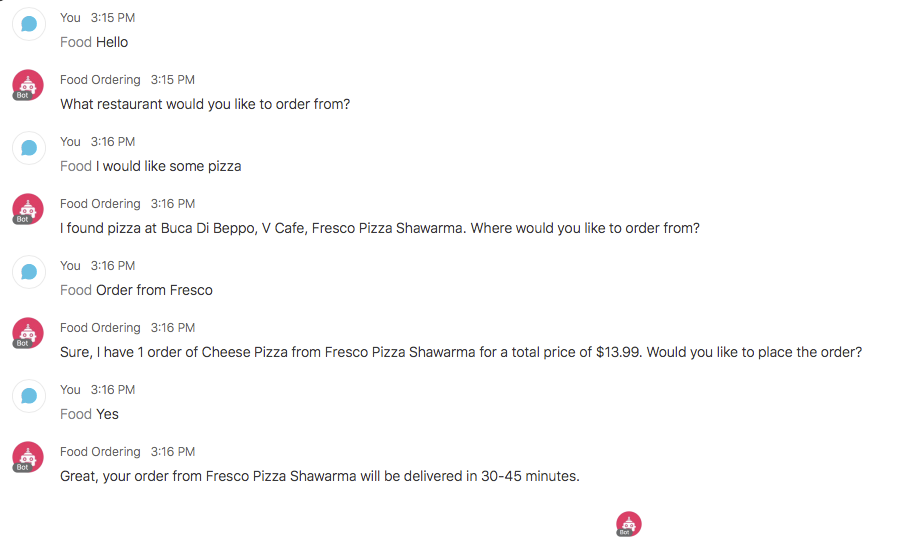Open the Food Ordering sender name at 3:15 PM
This screenshot has width=901, height=546.
pyautogui.click(x=100, y=80)
